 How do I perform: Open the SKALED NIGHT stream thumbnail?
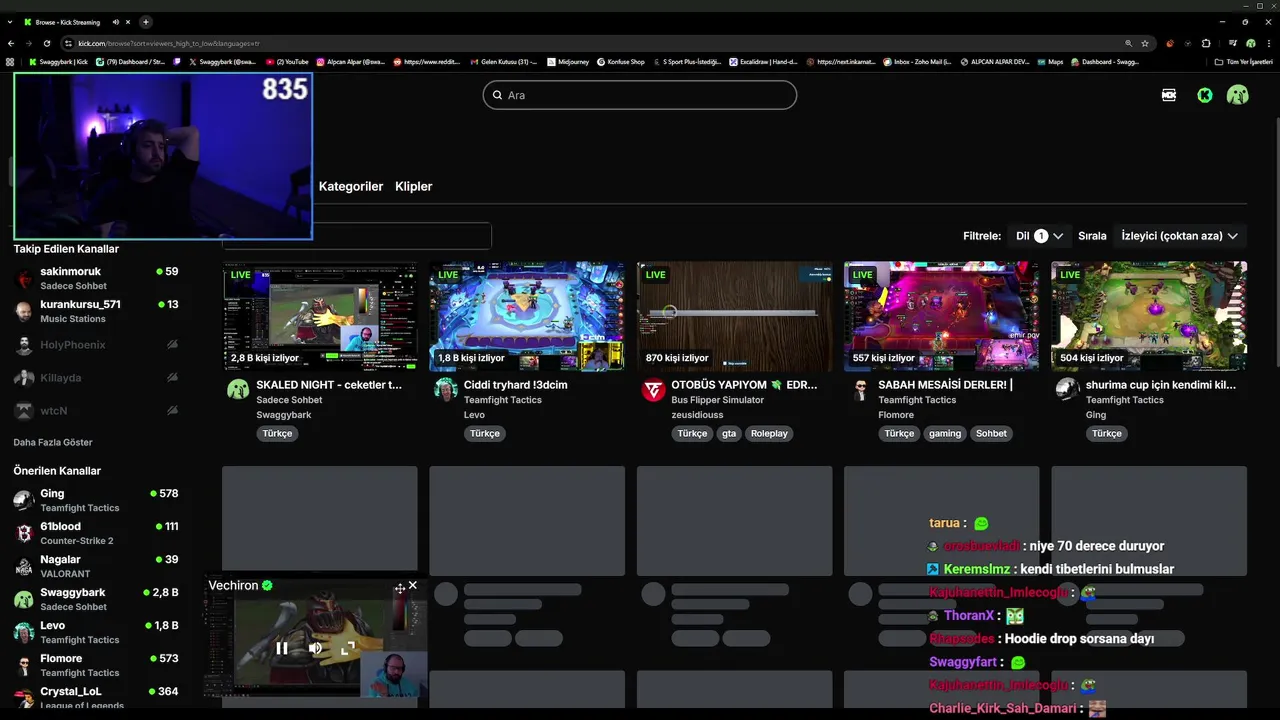tap(320, 316)
